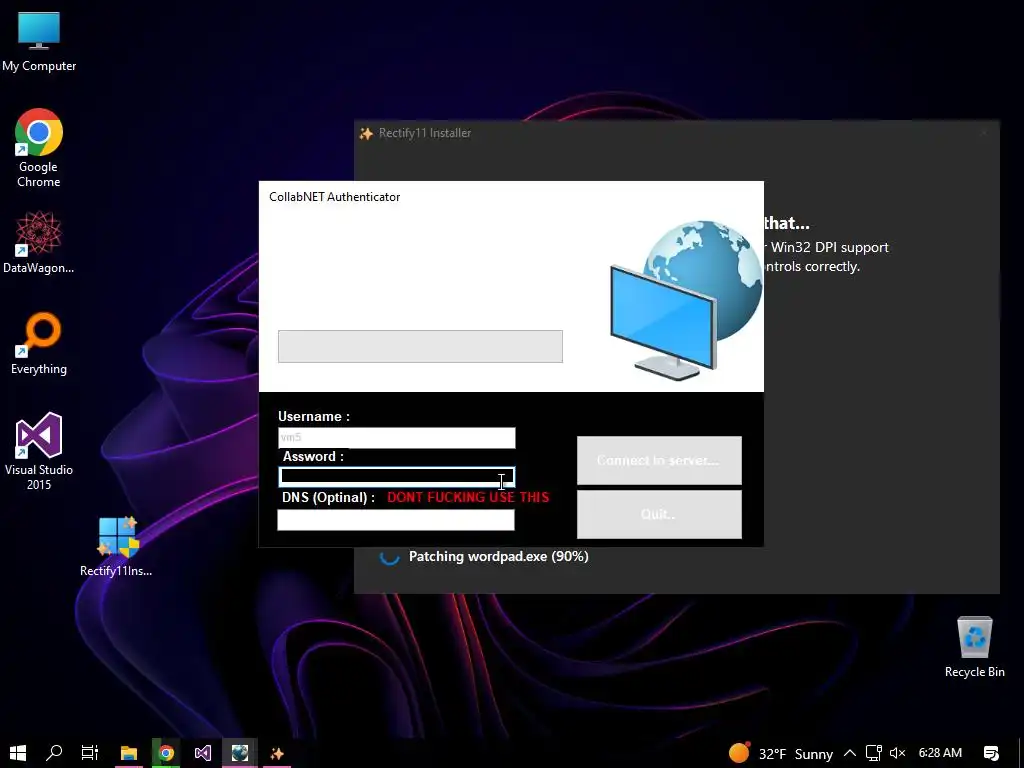Image resolution: width=1024 pixels, height=768 pixels.
Task: Open File Explorer from the taskbar
Action: point(129,753)
